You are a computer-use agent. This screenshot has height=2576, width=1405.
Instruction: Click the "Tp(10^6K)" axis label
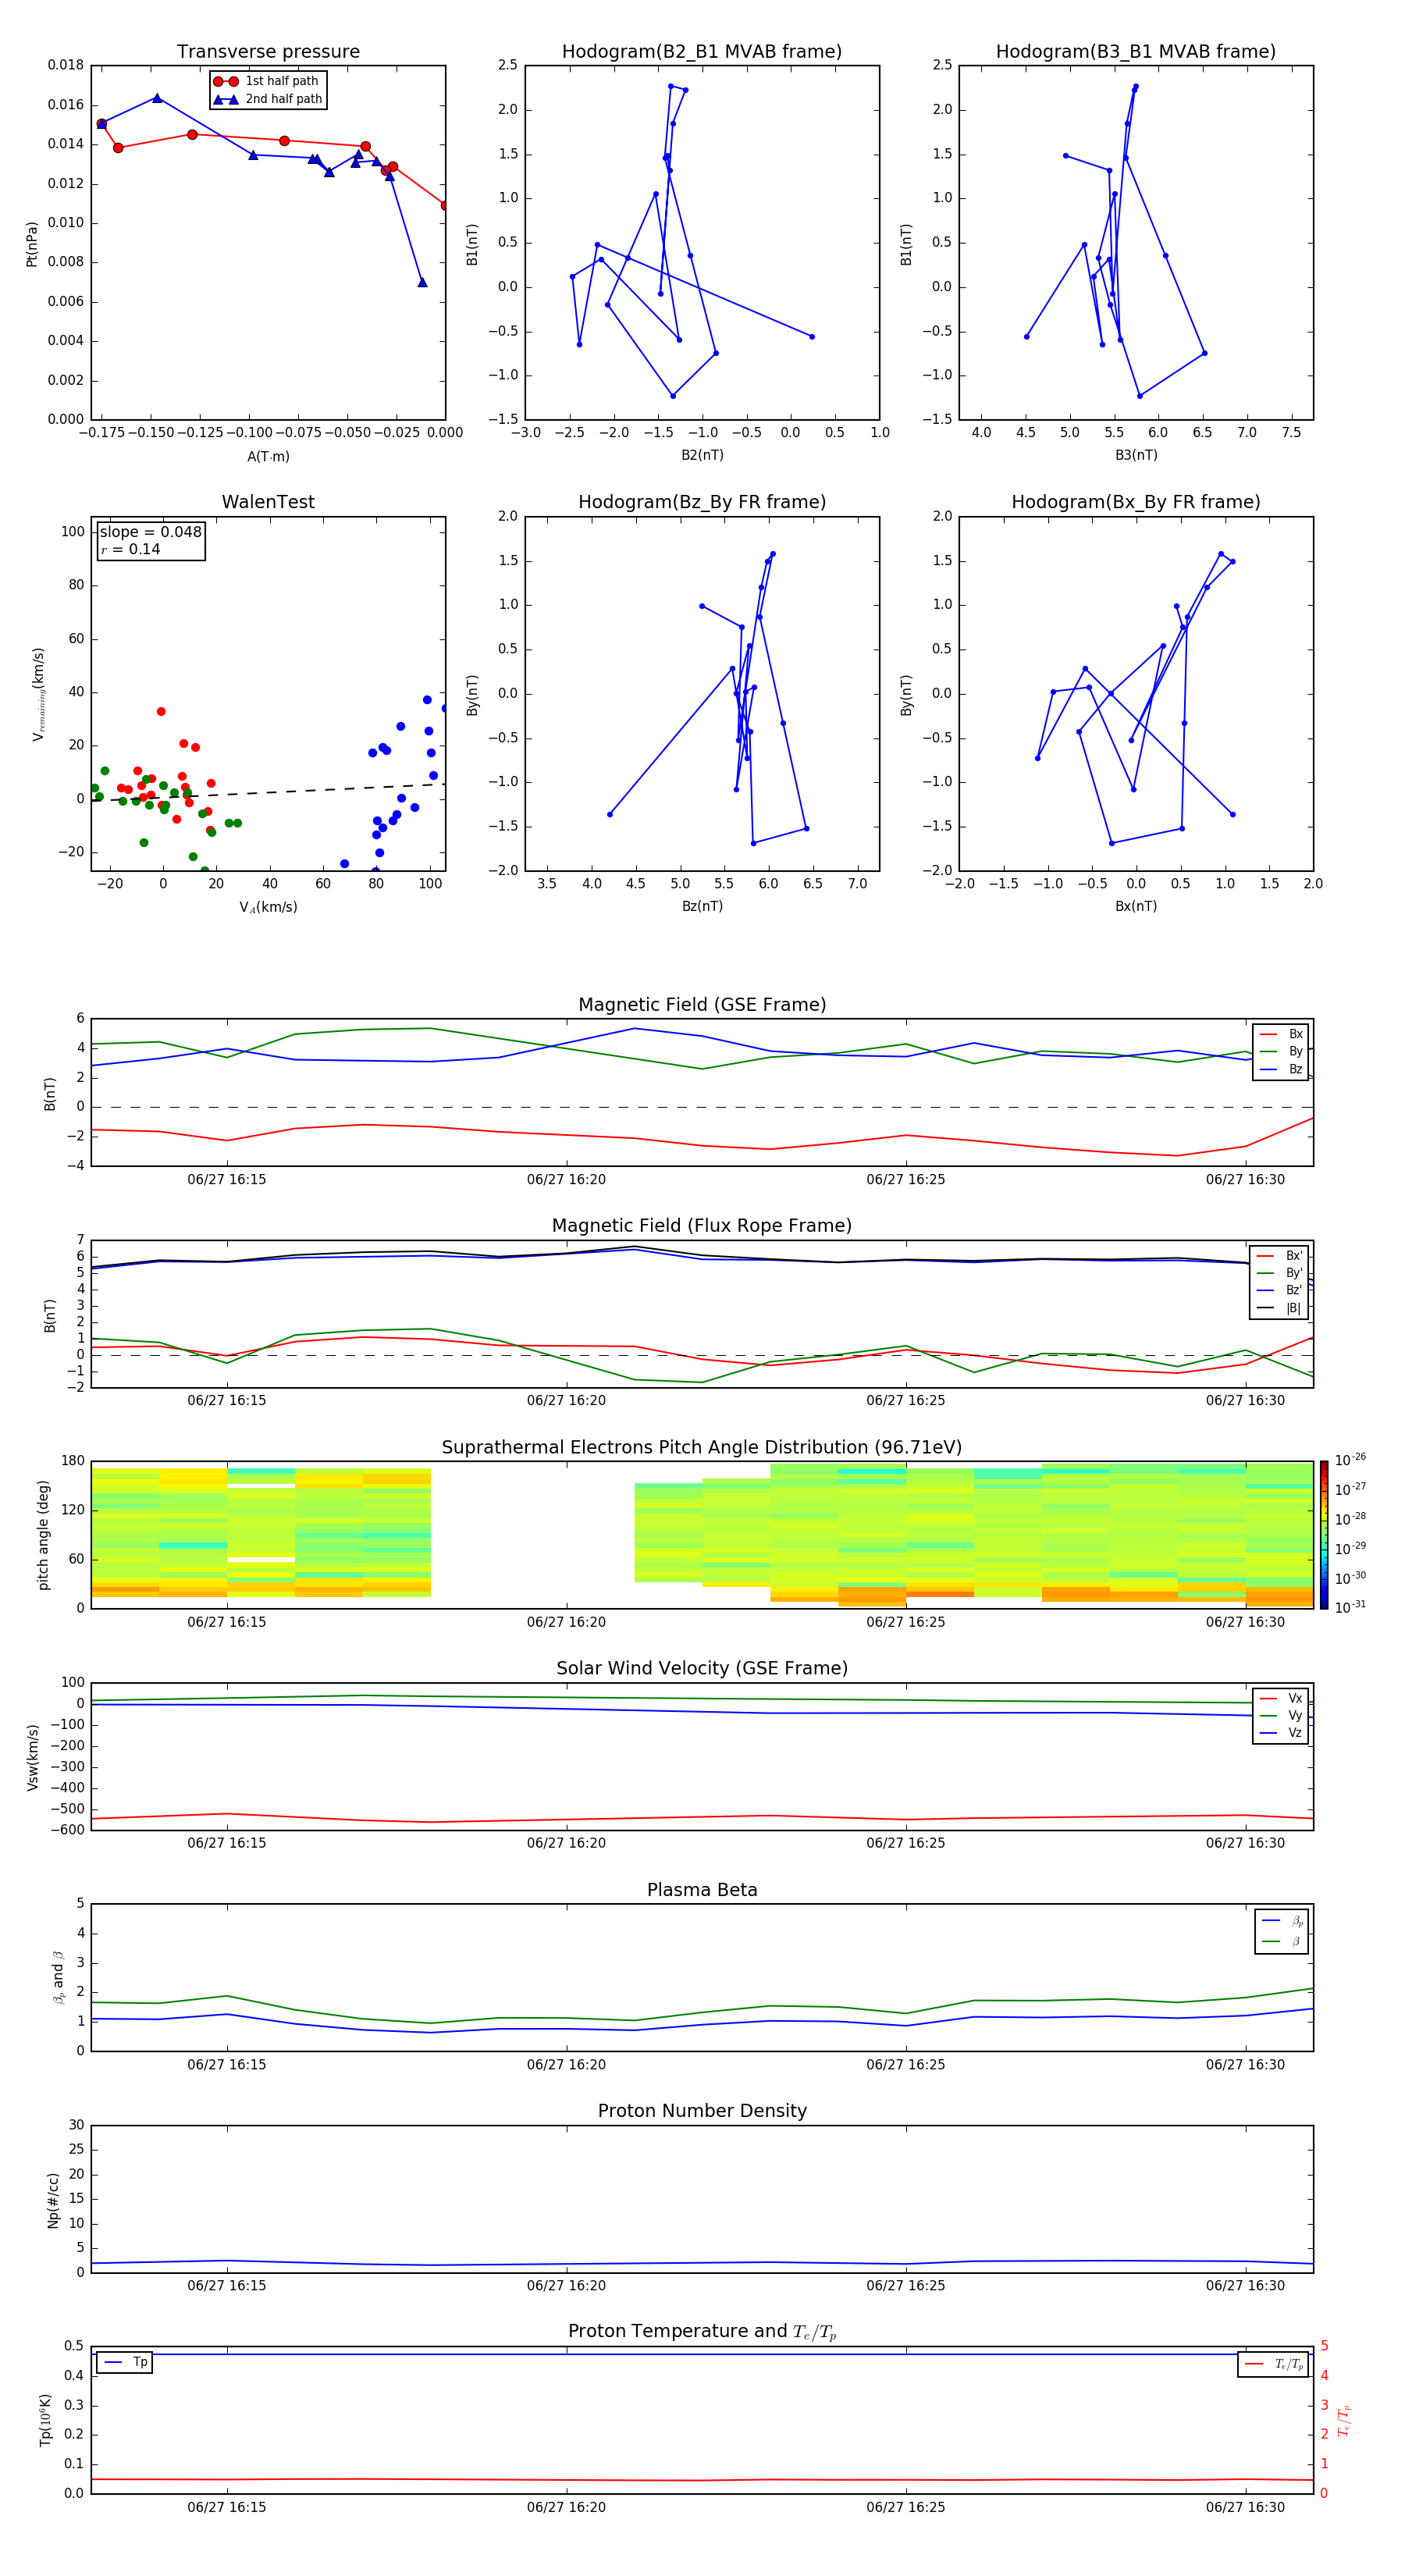tap(46, 2420)
